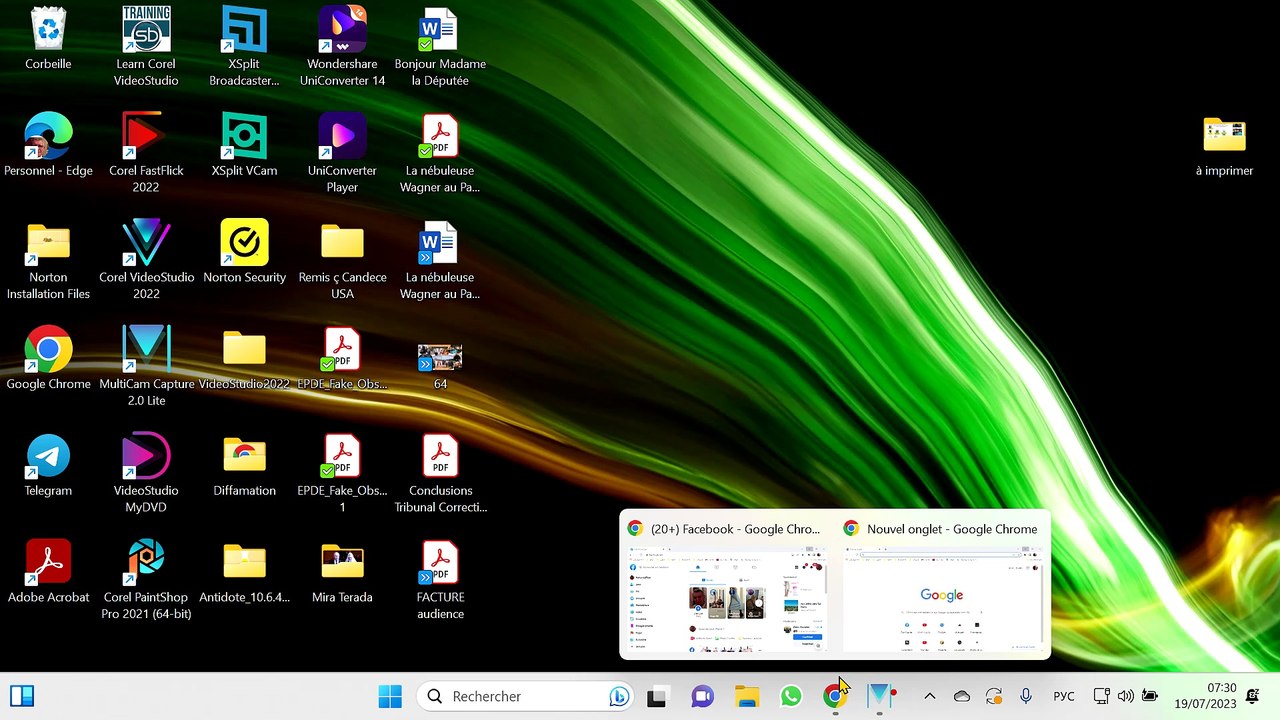The width and height of the screenshot is (1280, 720).
Task: Select the EPDE_Fake_Obs... PDF without number
Action: click(342, 359)
